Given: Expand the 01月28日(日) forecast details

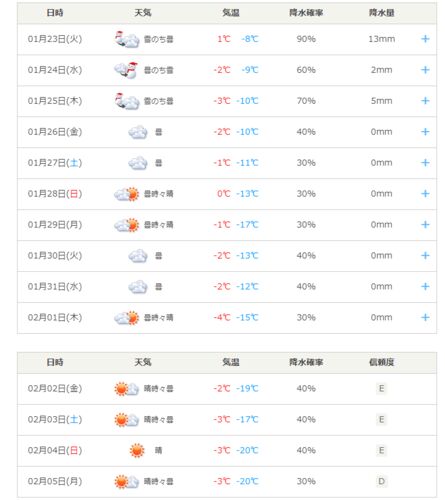Looking at the screenshot, I should point(425,194).
